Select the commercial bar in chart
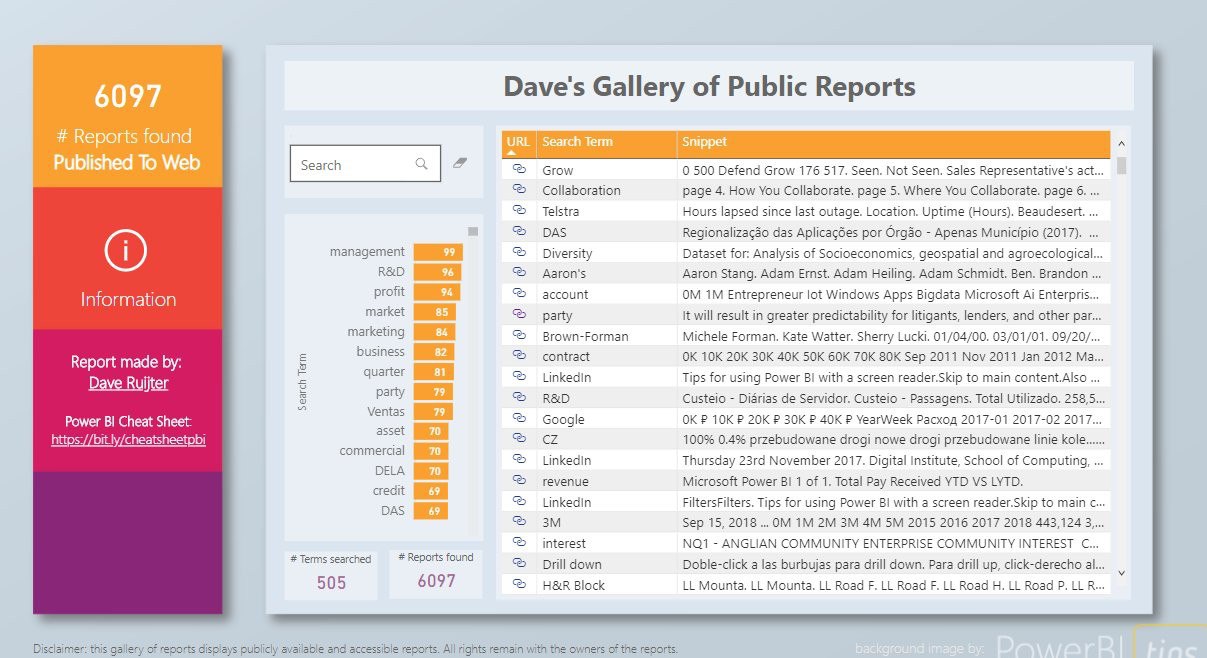The height and width of the screenshot is (658, 1207). click(431, 451)
